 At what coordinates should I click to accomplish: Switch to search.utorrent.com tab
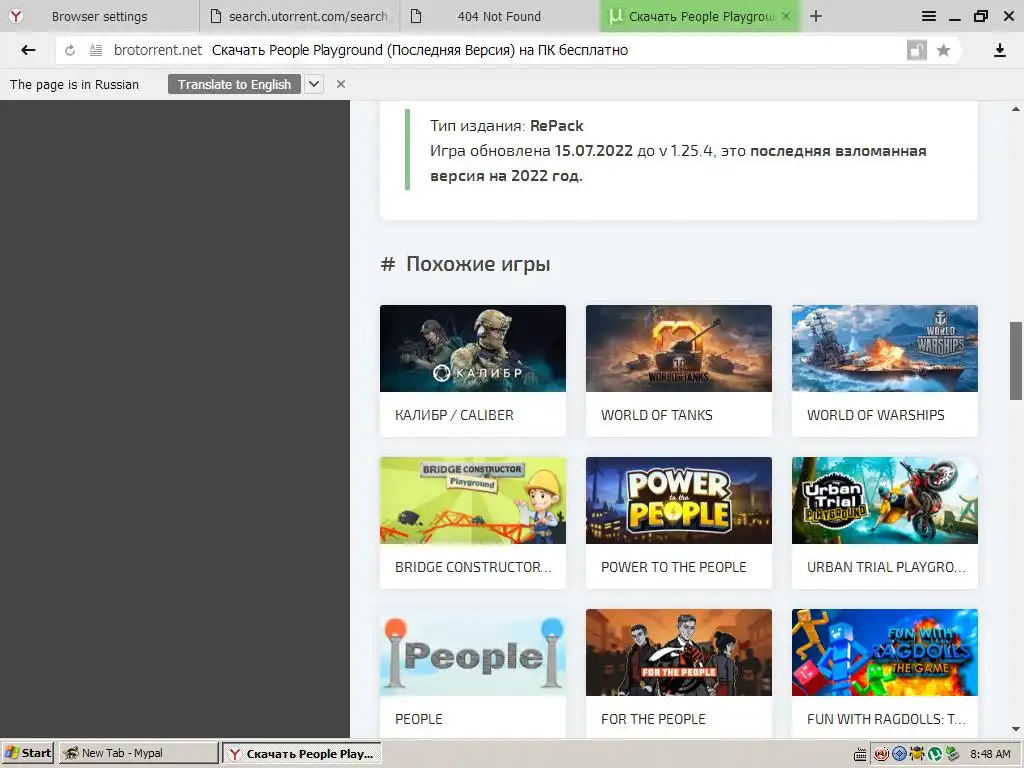tap(301, 16)
